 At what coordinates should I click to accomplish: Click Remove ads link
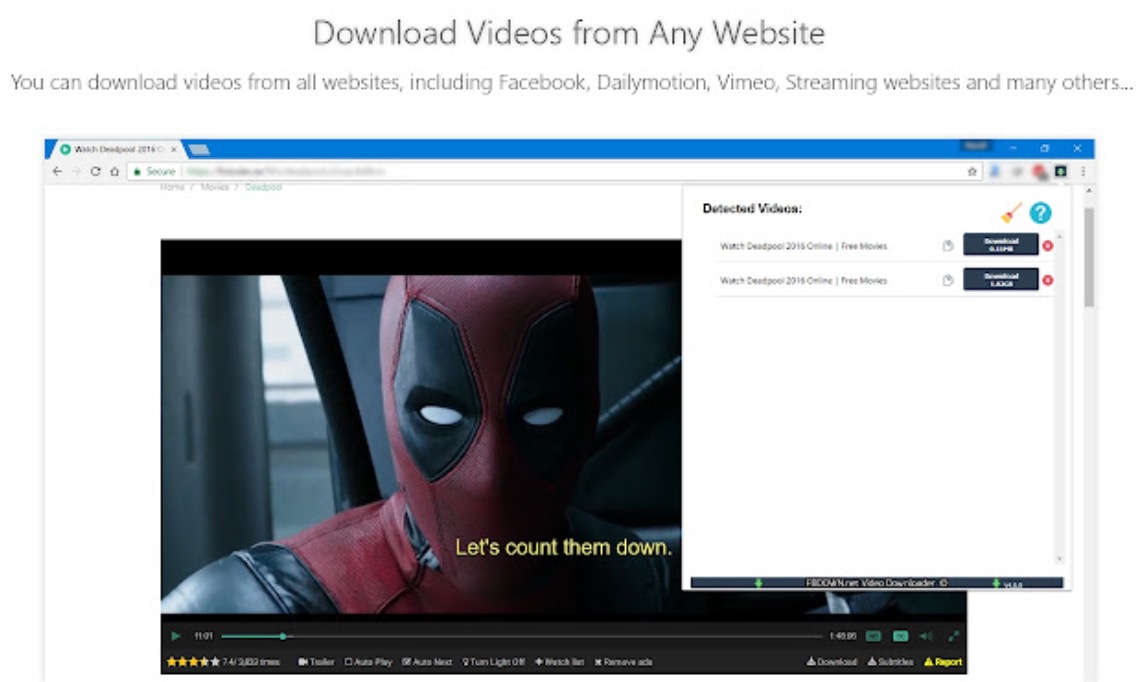point(623,662)
